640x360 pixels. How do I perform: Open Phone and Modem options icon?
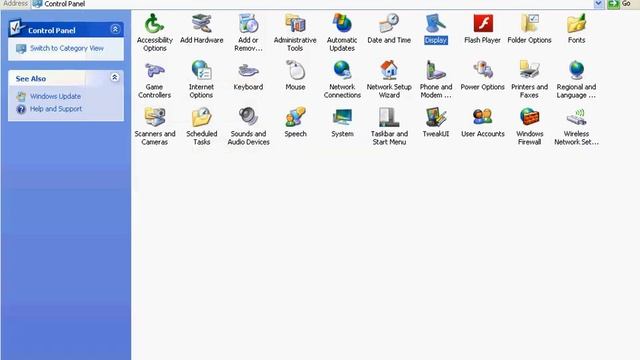pos(436,70)
